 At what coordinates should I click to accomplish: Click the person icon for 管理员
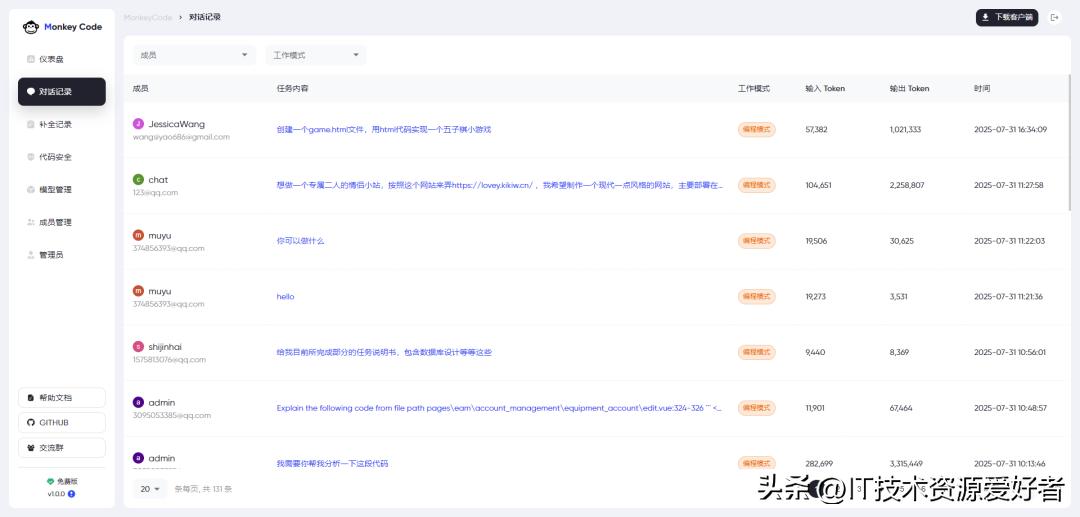pyautogui.click(x=30, y=255)
